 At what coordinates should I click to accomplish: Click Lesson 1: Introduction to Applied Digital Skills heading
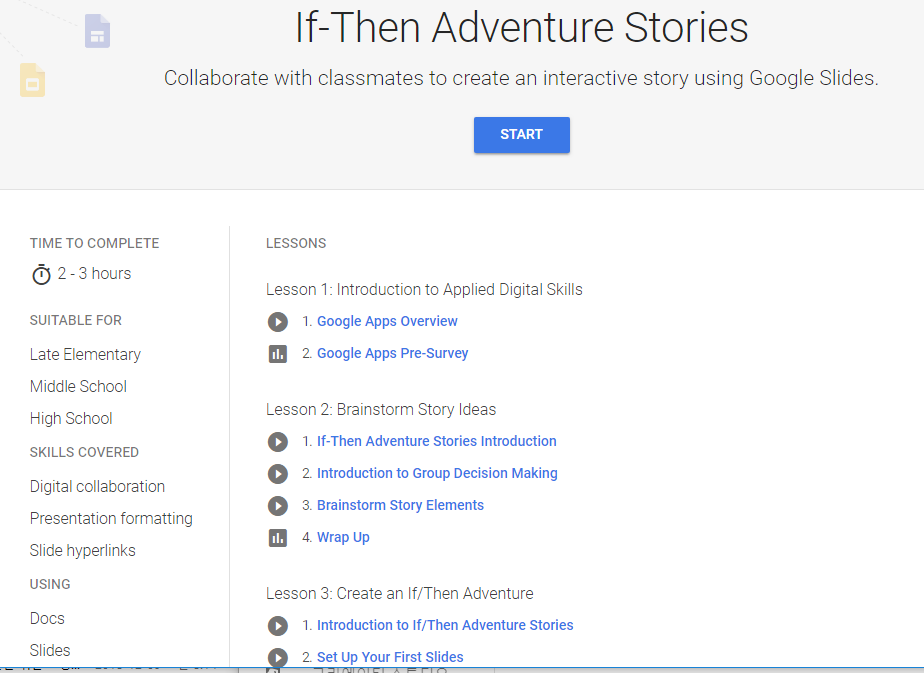pos(424,289)
